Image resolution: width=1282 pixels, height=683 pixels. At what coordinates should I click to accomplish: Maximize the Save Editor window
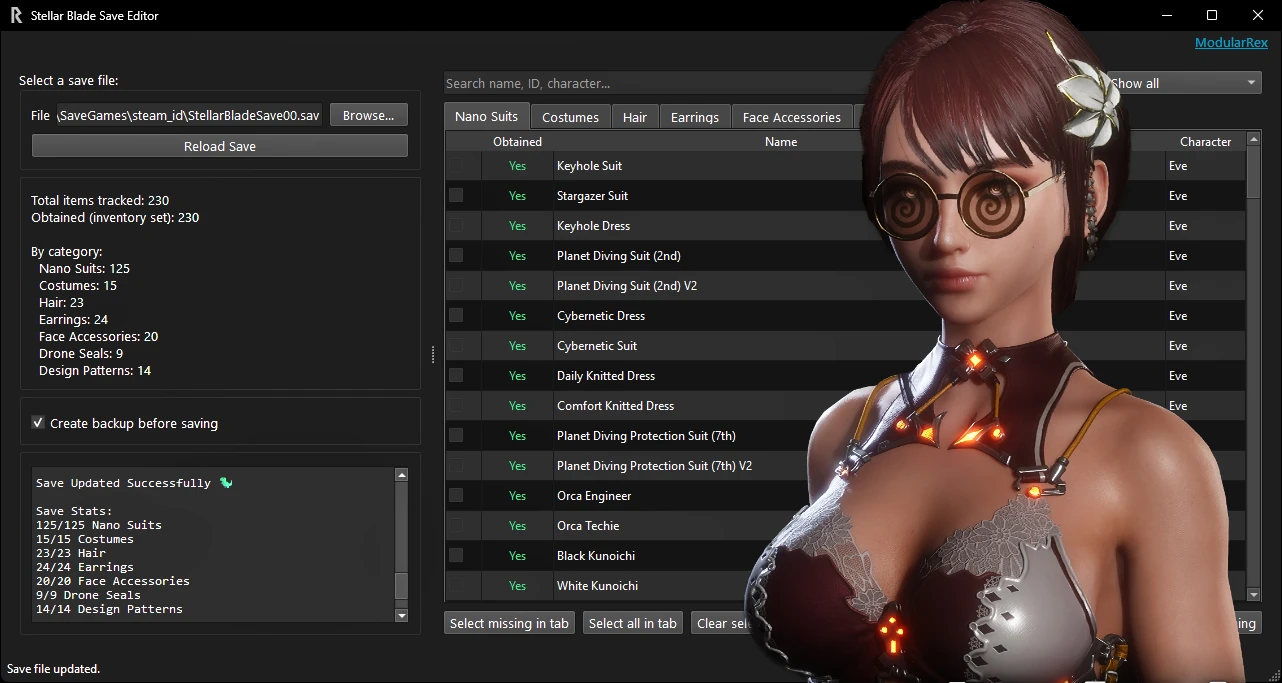pyautogui.click(x=1212, y=15)
